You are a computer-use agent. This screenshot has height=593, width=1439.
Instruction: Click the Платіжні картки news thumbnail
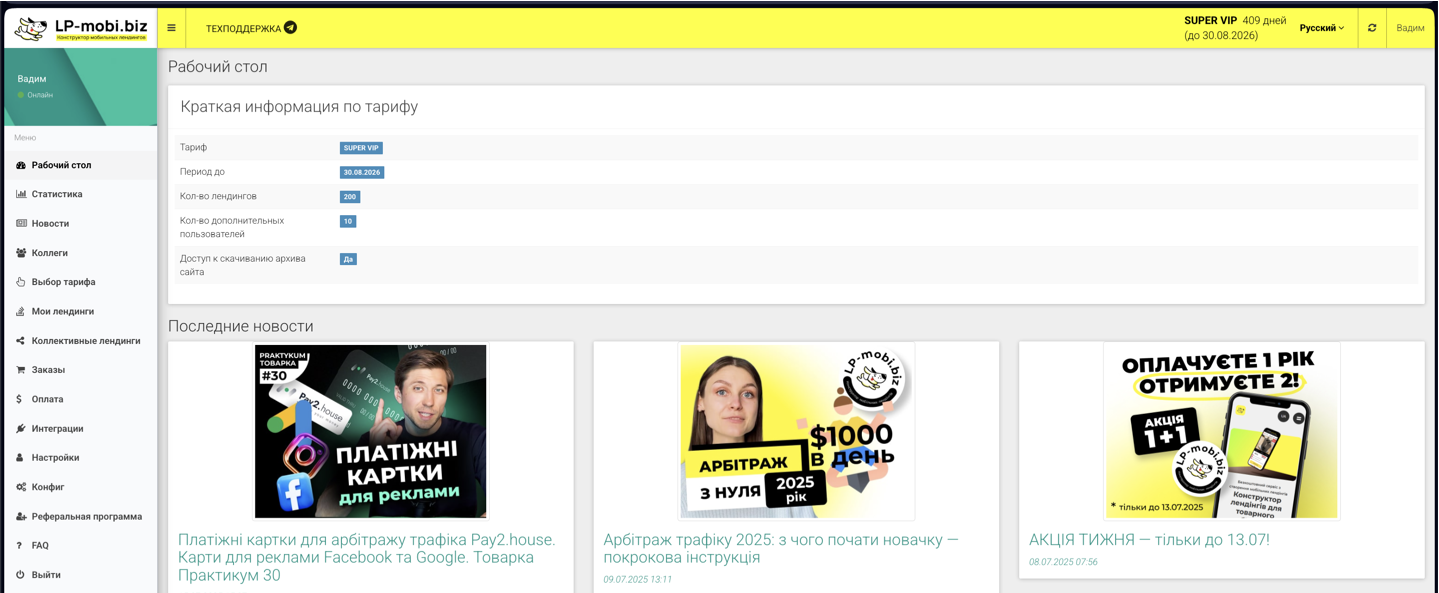(x=371, y=430)
